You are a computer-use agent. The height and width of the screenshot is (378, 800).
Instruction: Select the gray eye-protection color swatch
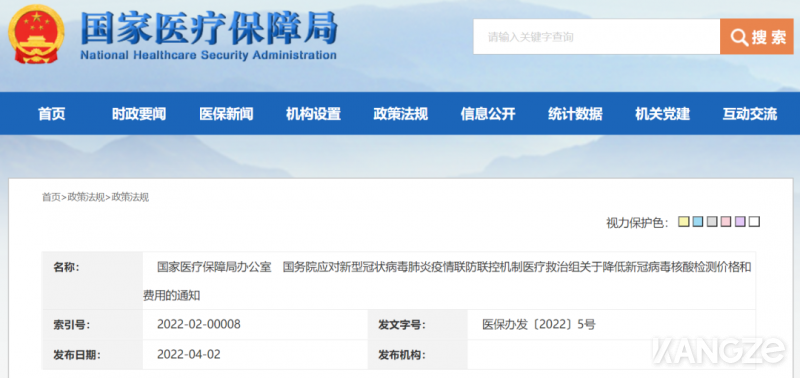(x=712, y=222)
